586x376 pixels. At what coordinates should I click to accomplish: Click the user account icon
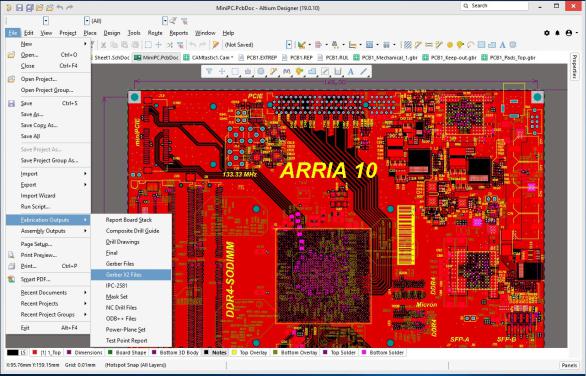click(569, 33)
